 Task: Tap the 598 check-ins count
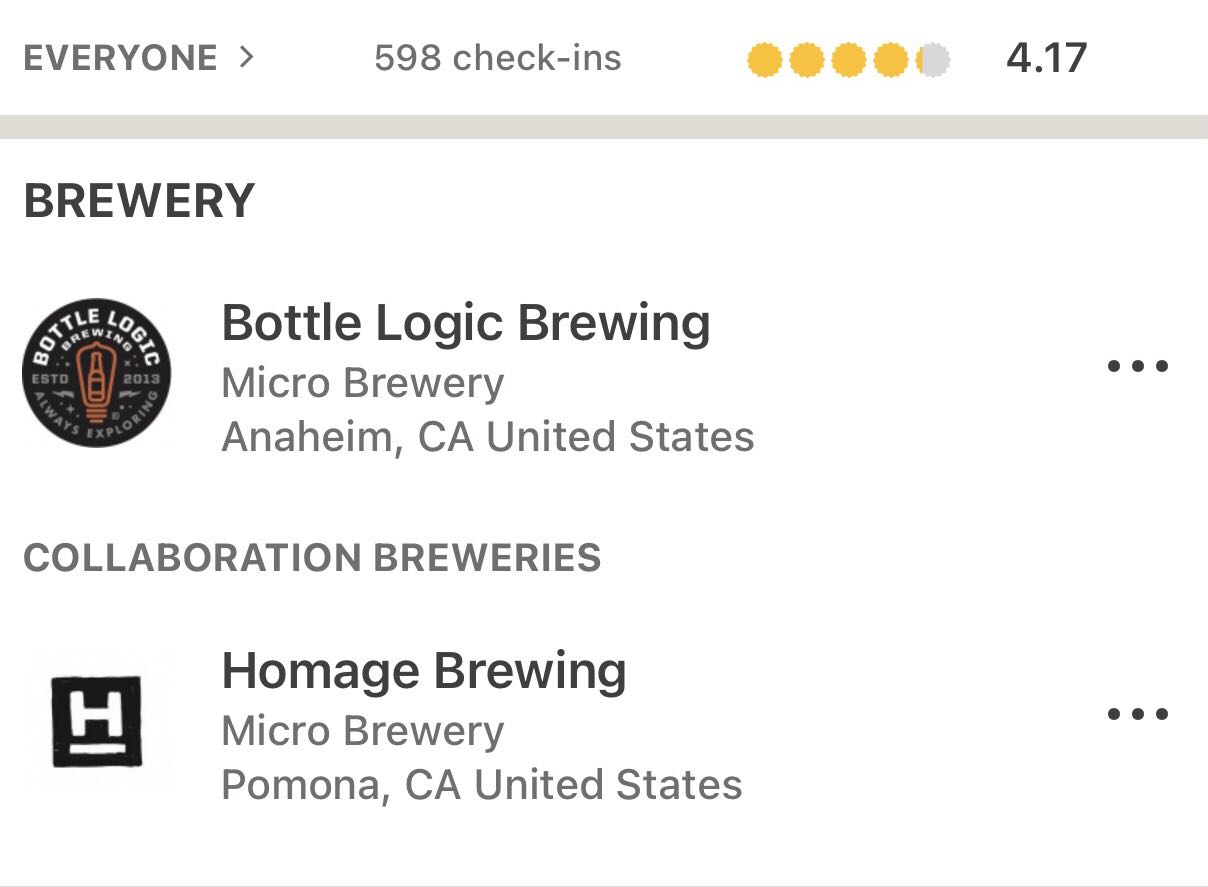[497, 58]
